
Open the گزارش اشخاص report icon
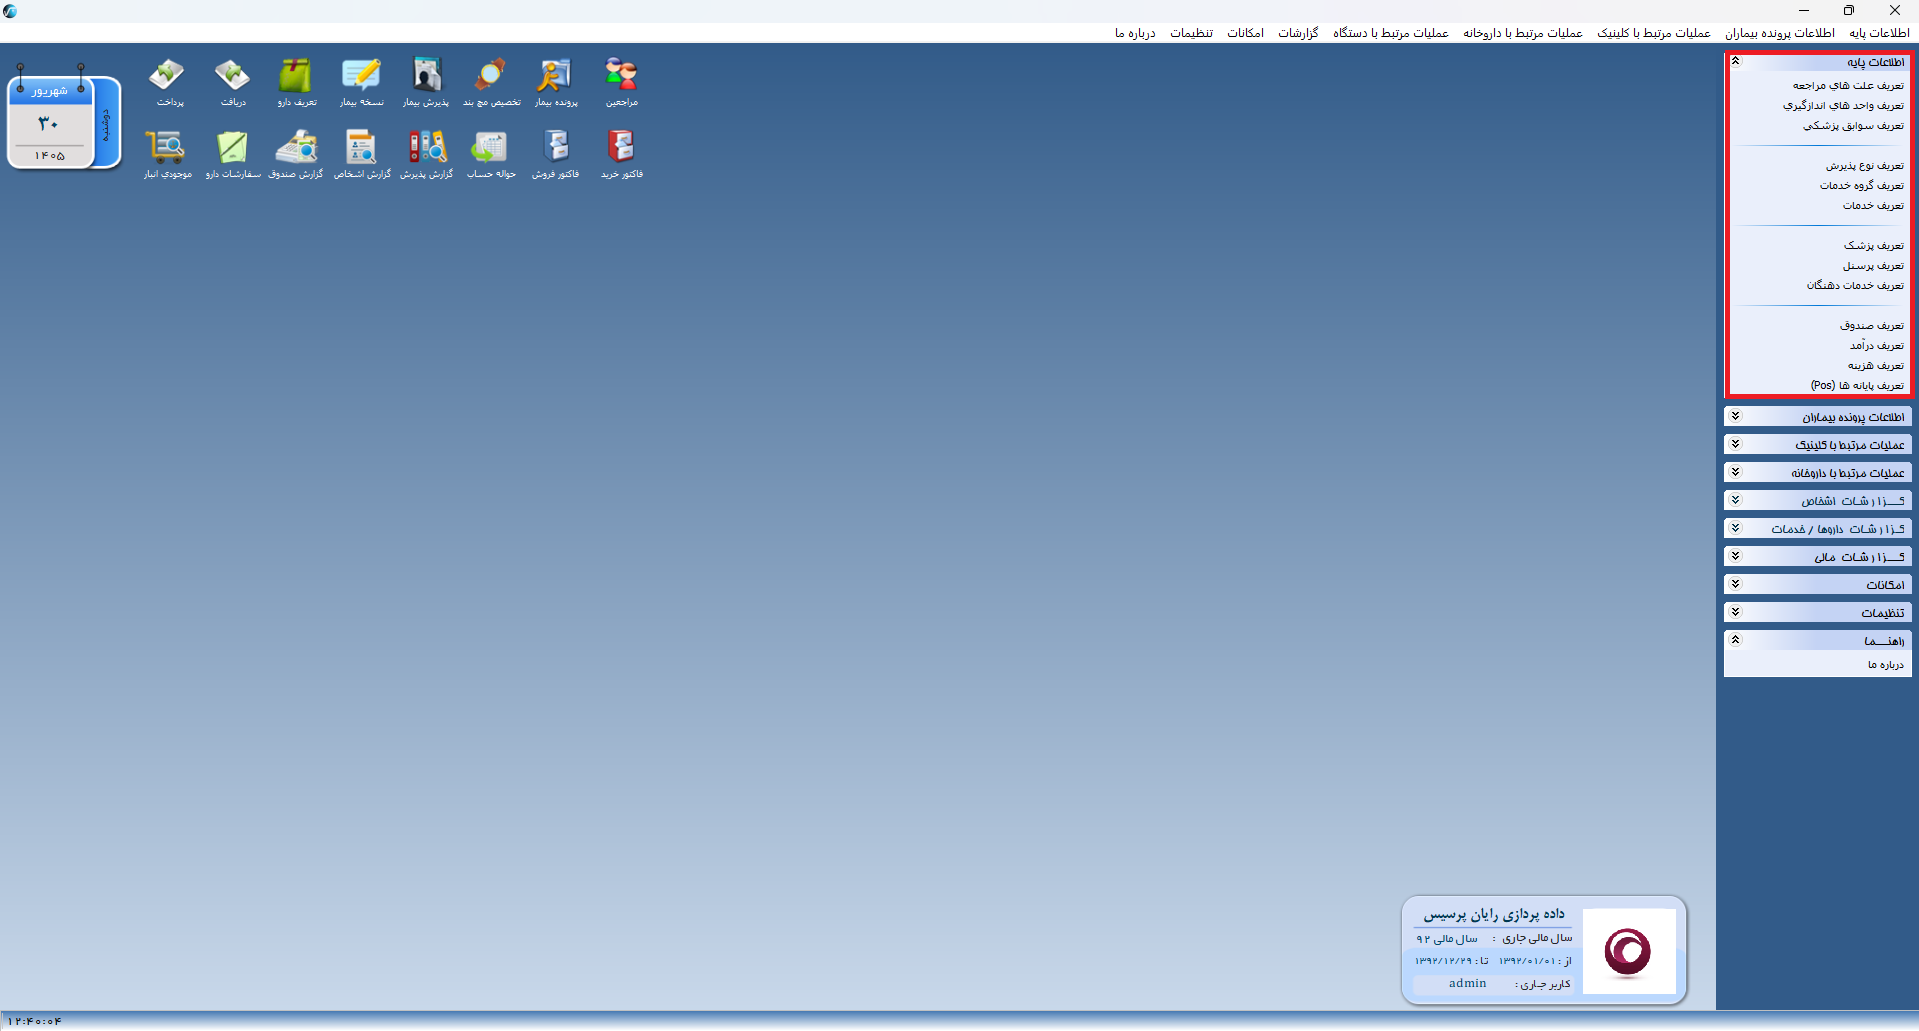click(x=362, y=153)
